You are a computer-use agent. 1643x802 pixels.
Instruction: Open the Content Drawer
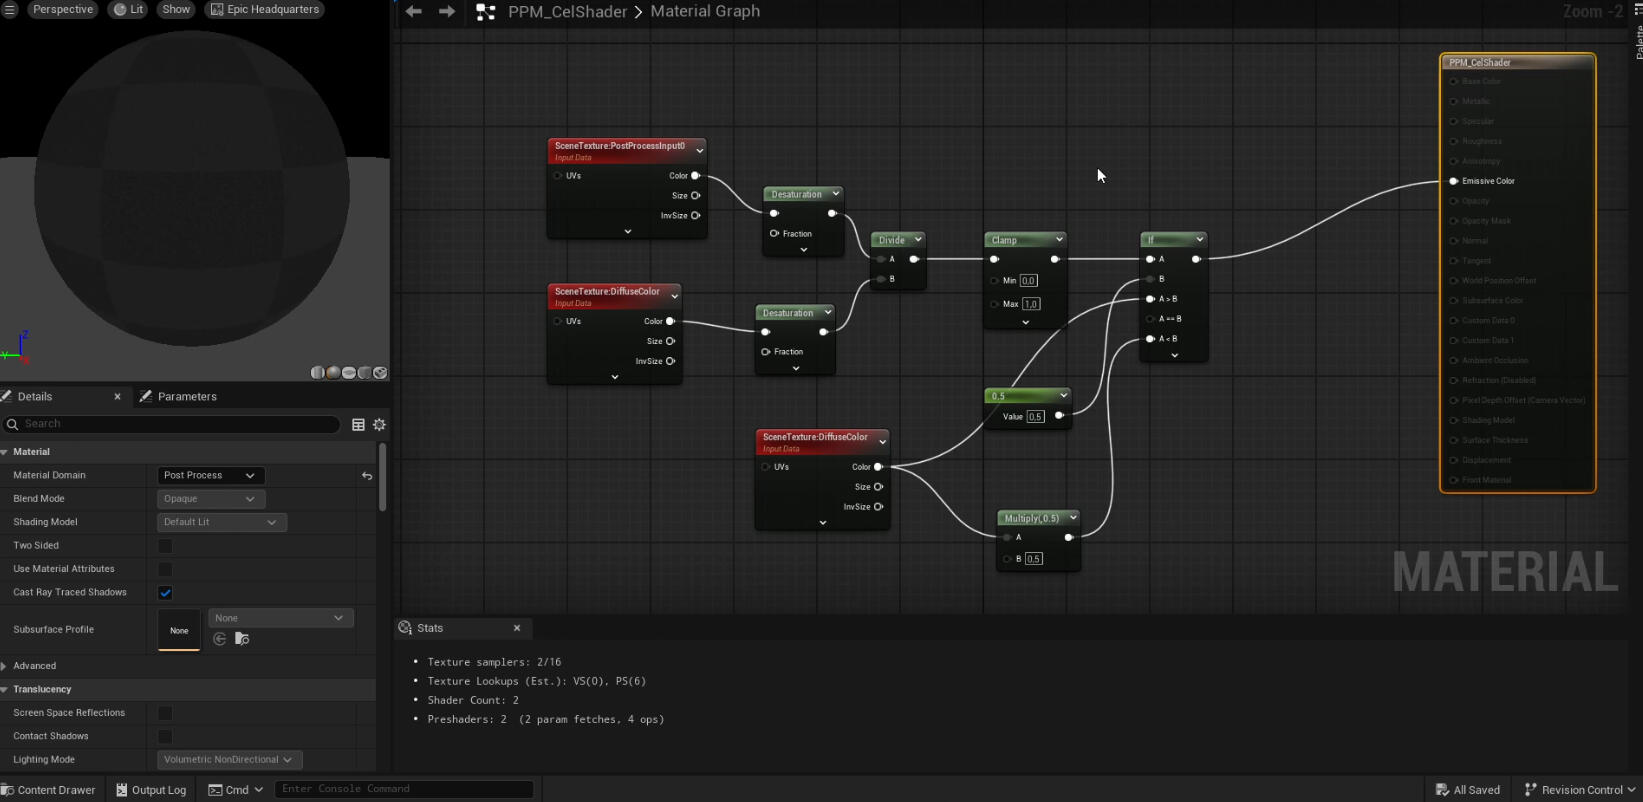(48, 790)
